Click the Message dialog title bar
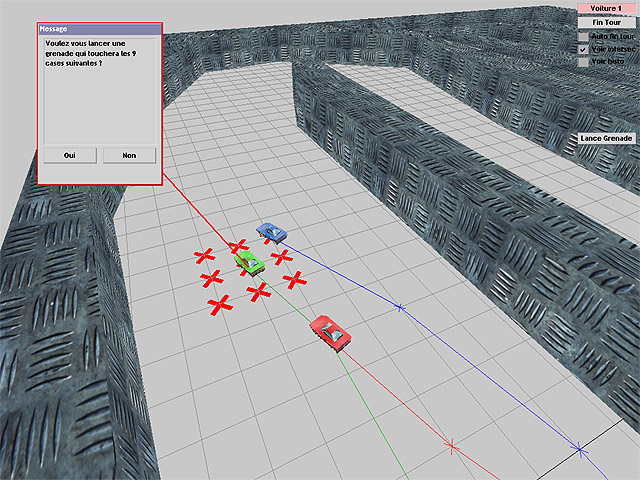This screenshot has height=480, width=640. pyautogui.click(x=99, y=29)
